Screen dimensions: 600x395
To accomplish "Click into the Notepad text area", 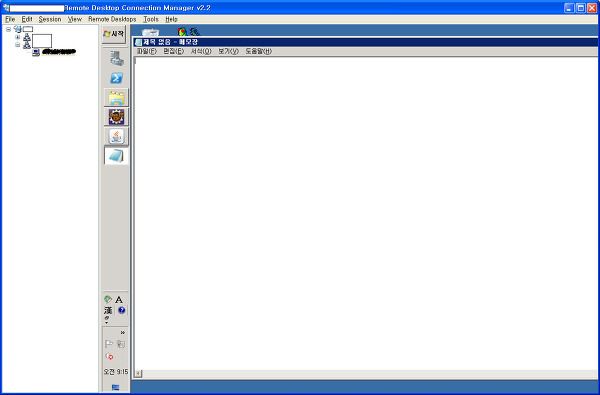I will coord(365,213).
